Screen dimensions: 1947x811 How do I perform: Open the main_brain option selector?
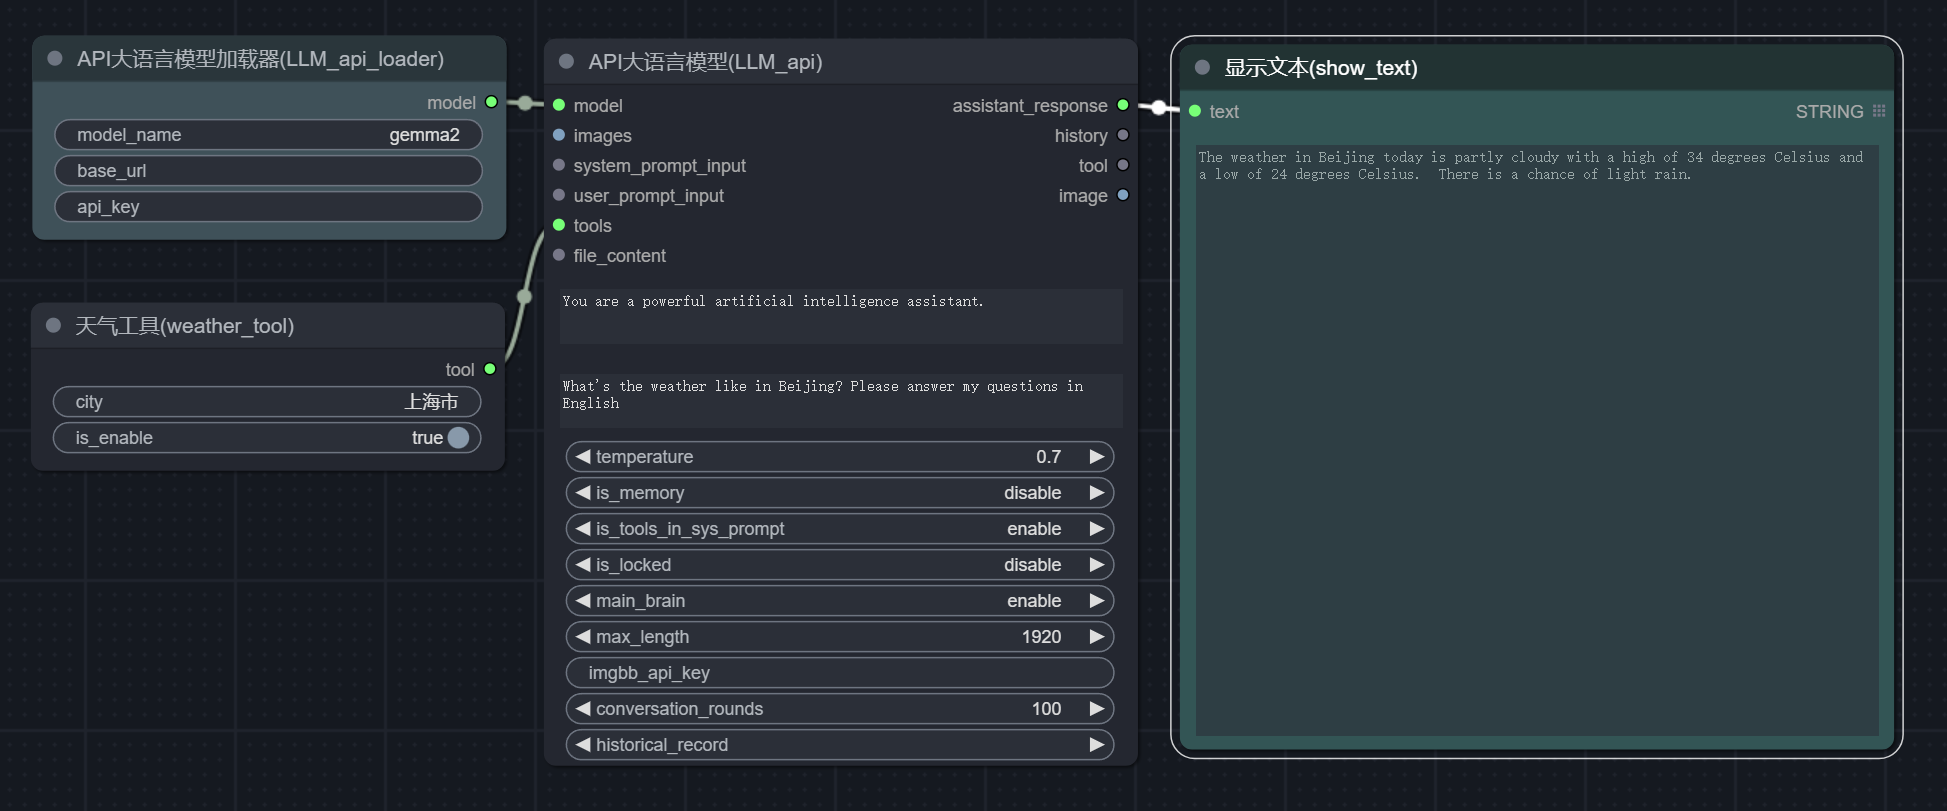click(x=839, y=601)
